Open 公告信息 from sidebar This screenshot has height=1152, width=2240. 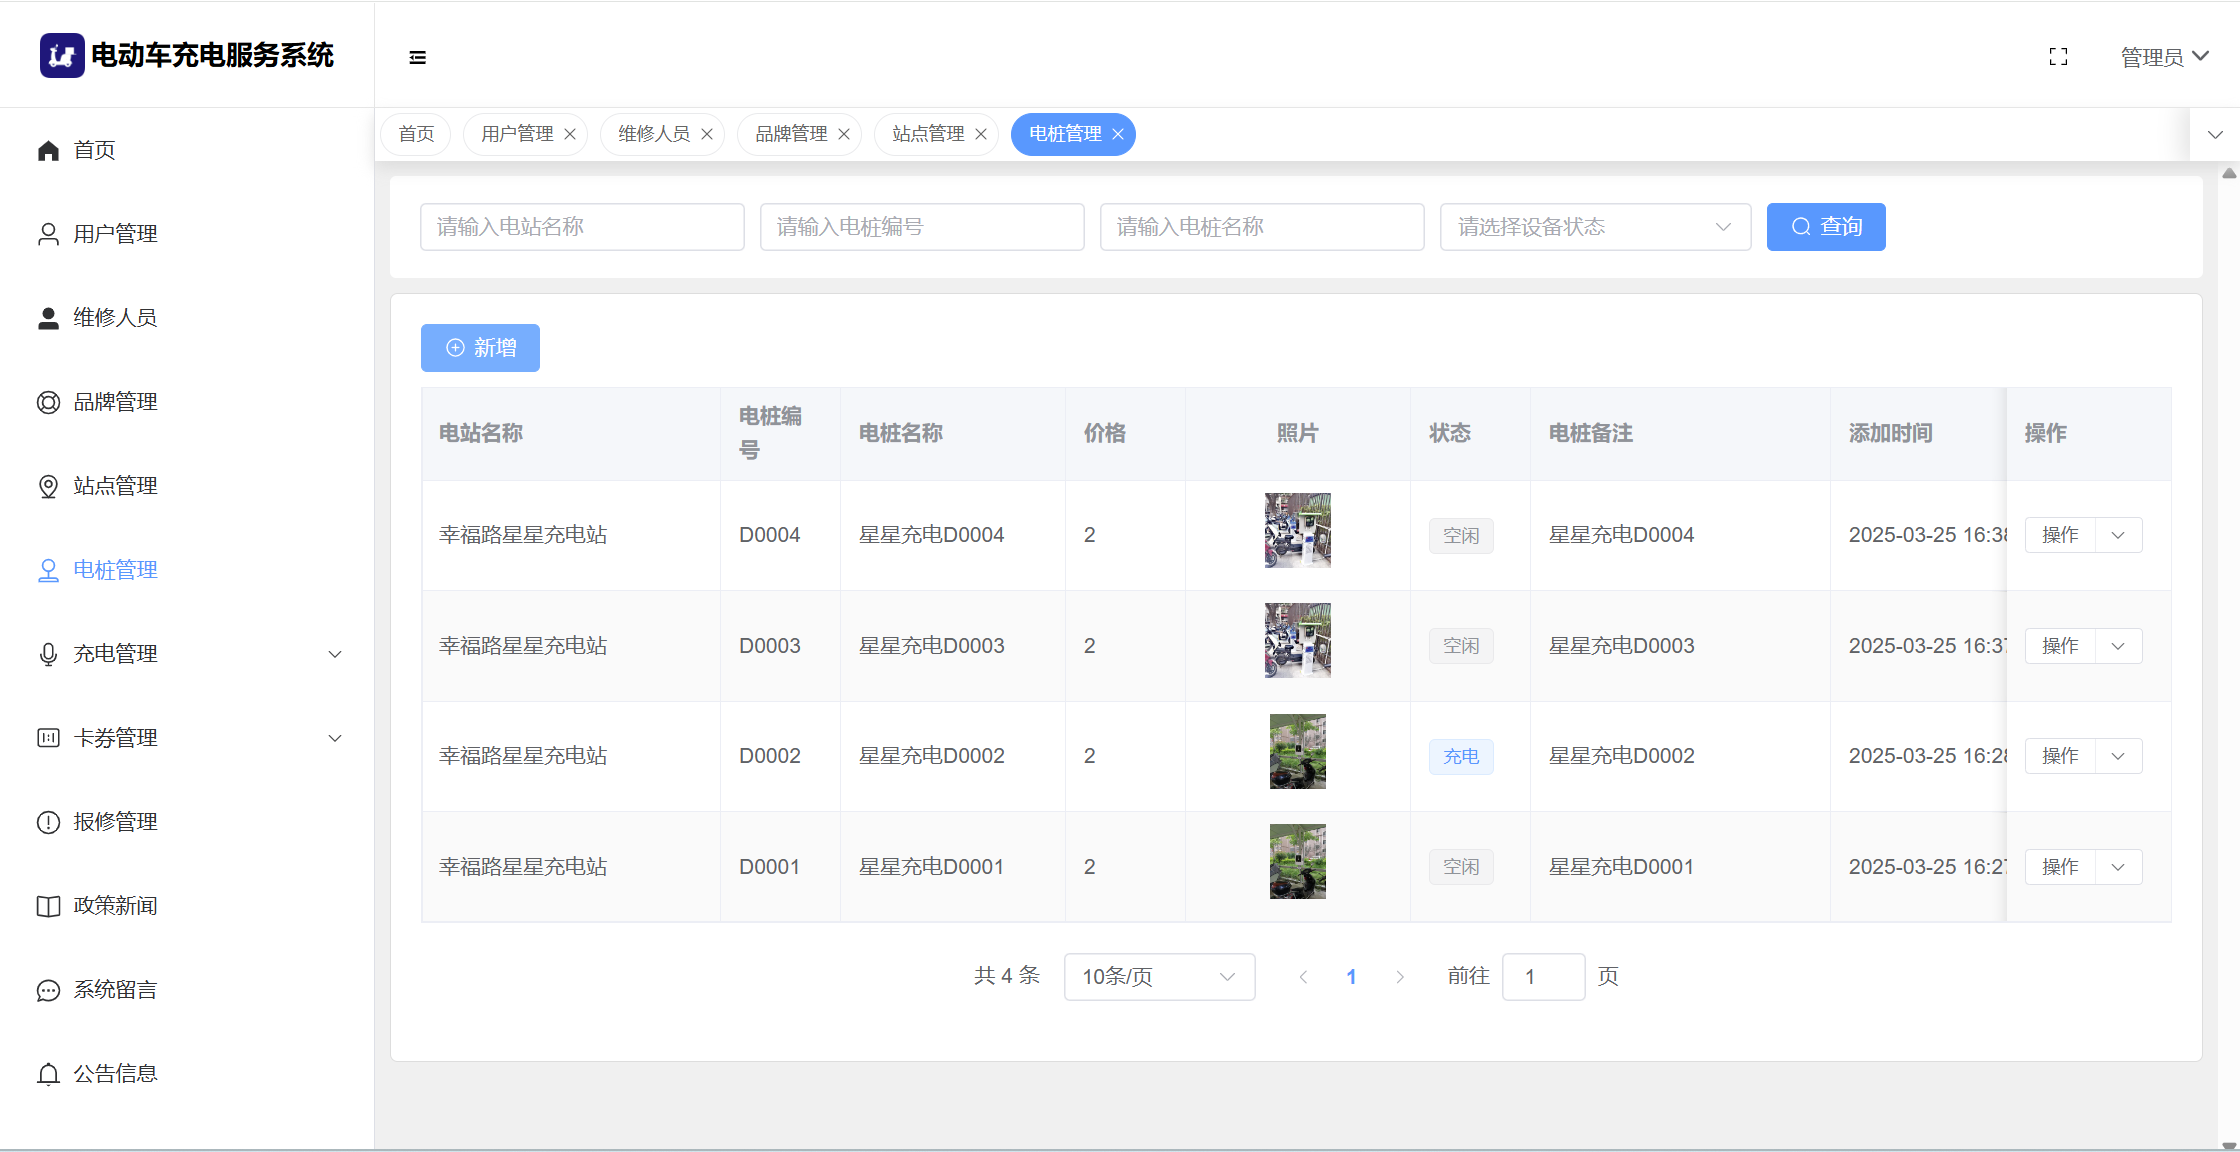pos(115,1074)
